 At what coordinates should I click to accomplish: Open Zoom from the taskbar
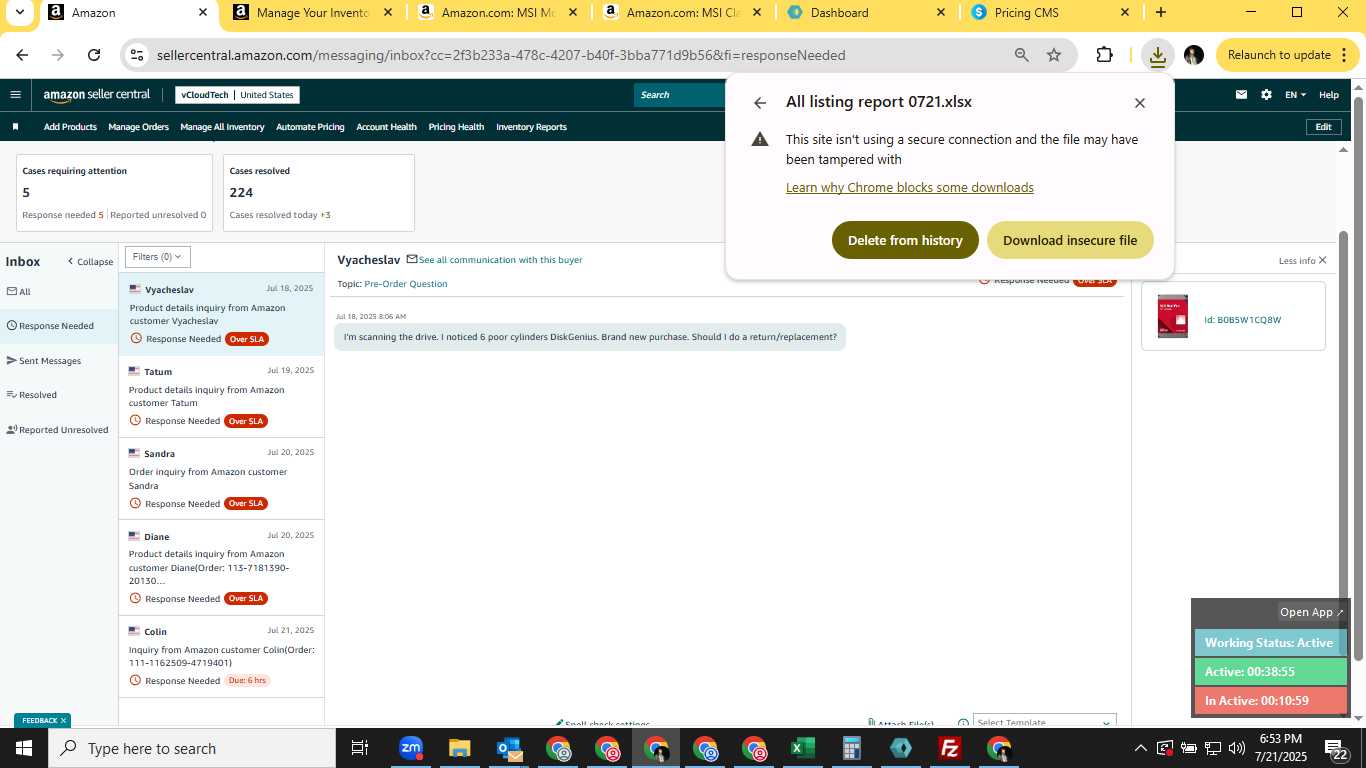coord(410,748)
